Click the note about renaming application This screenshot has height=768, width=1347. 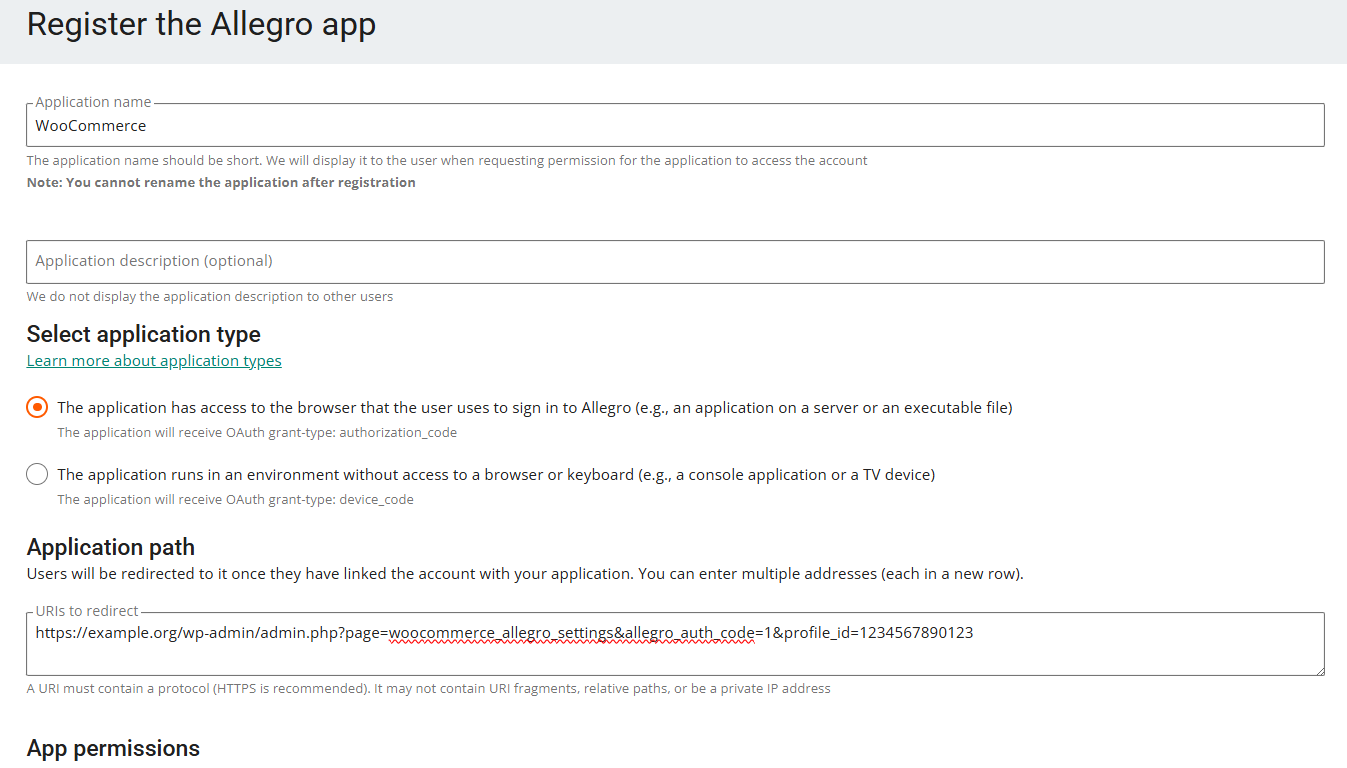pyautogui.click(x=221, y=182)
